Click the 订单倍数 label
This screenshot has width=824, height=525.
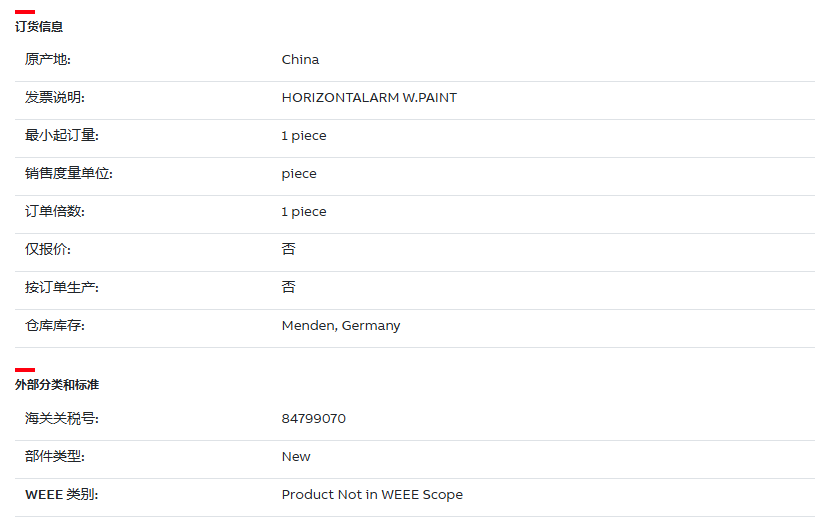click(55, 211)
